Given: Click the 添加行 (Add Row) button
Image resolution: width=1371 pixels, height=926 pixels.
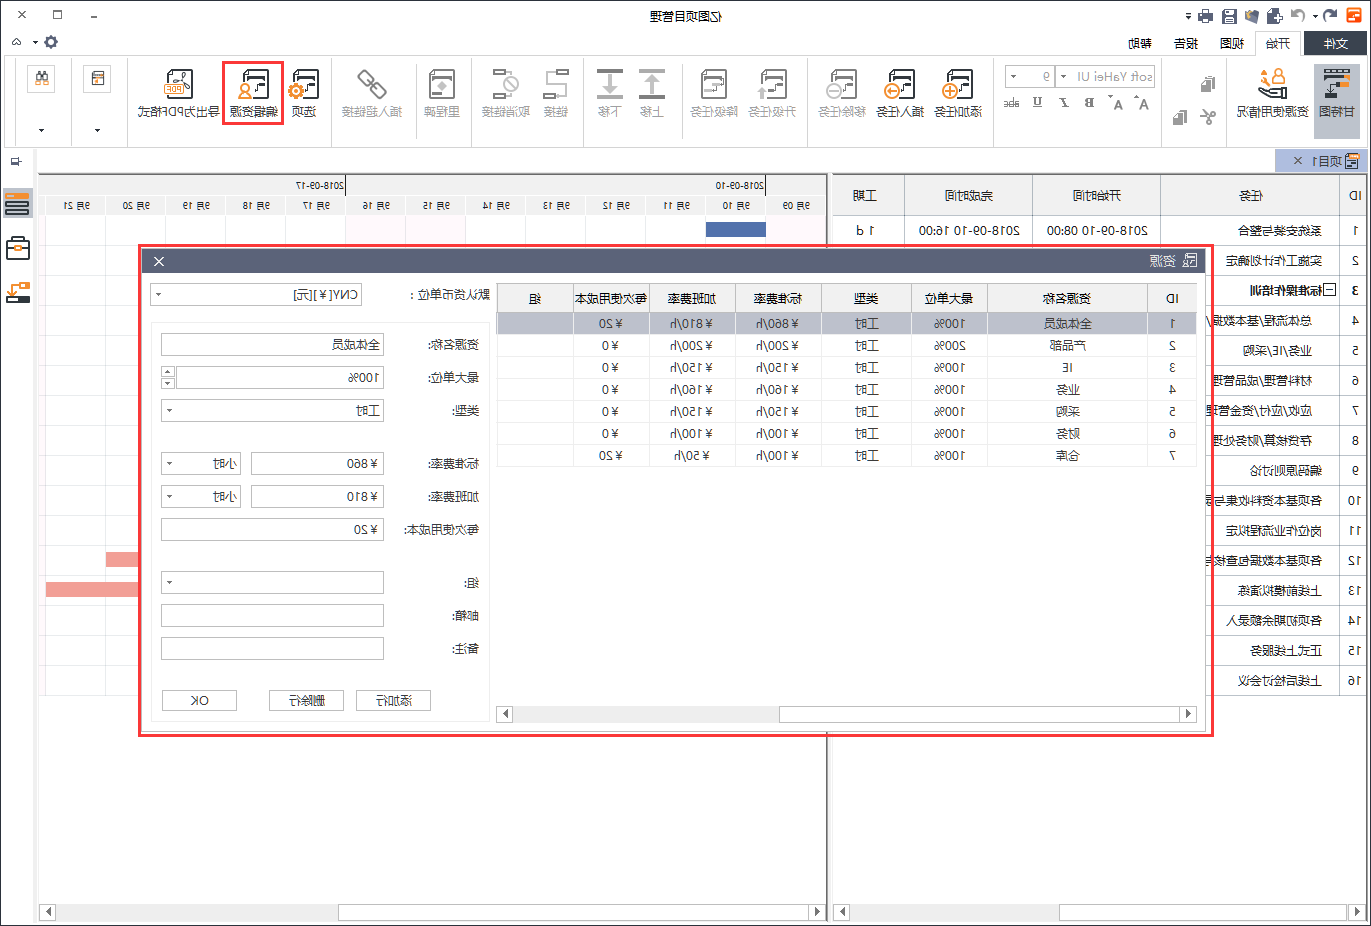Looking at the screenshot, I should [x=393, y=701].
